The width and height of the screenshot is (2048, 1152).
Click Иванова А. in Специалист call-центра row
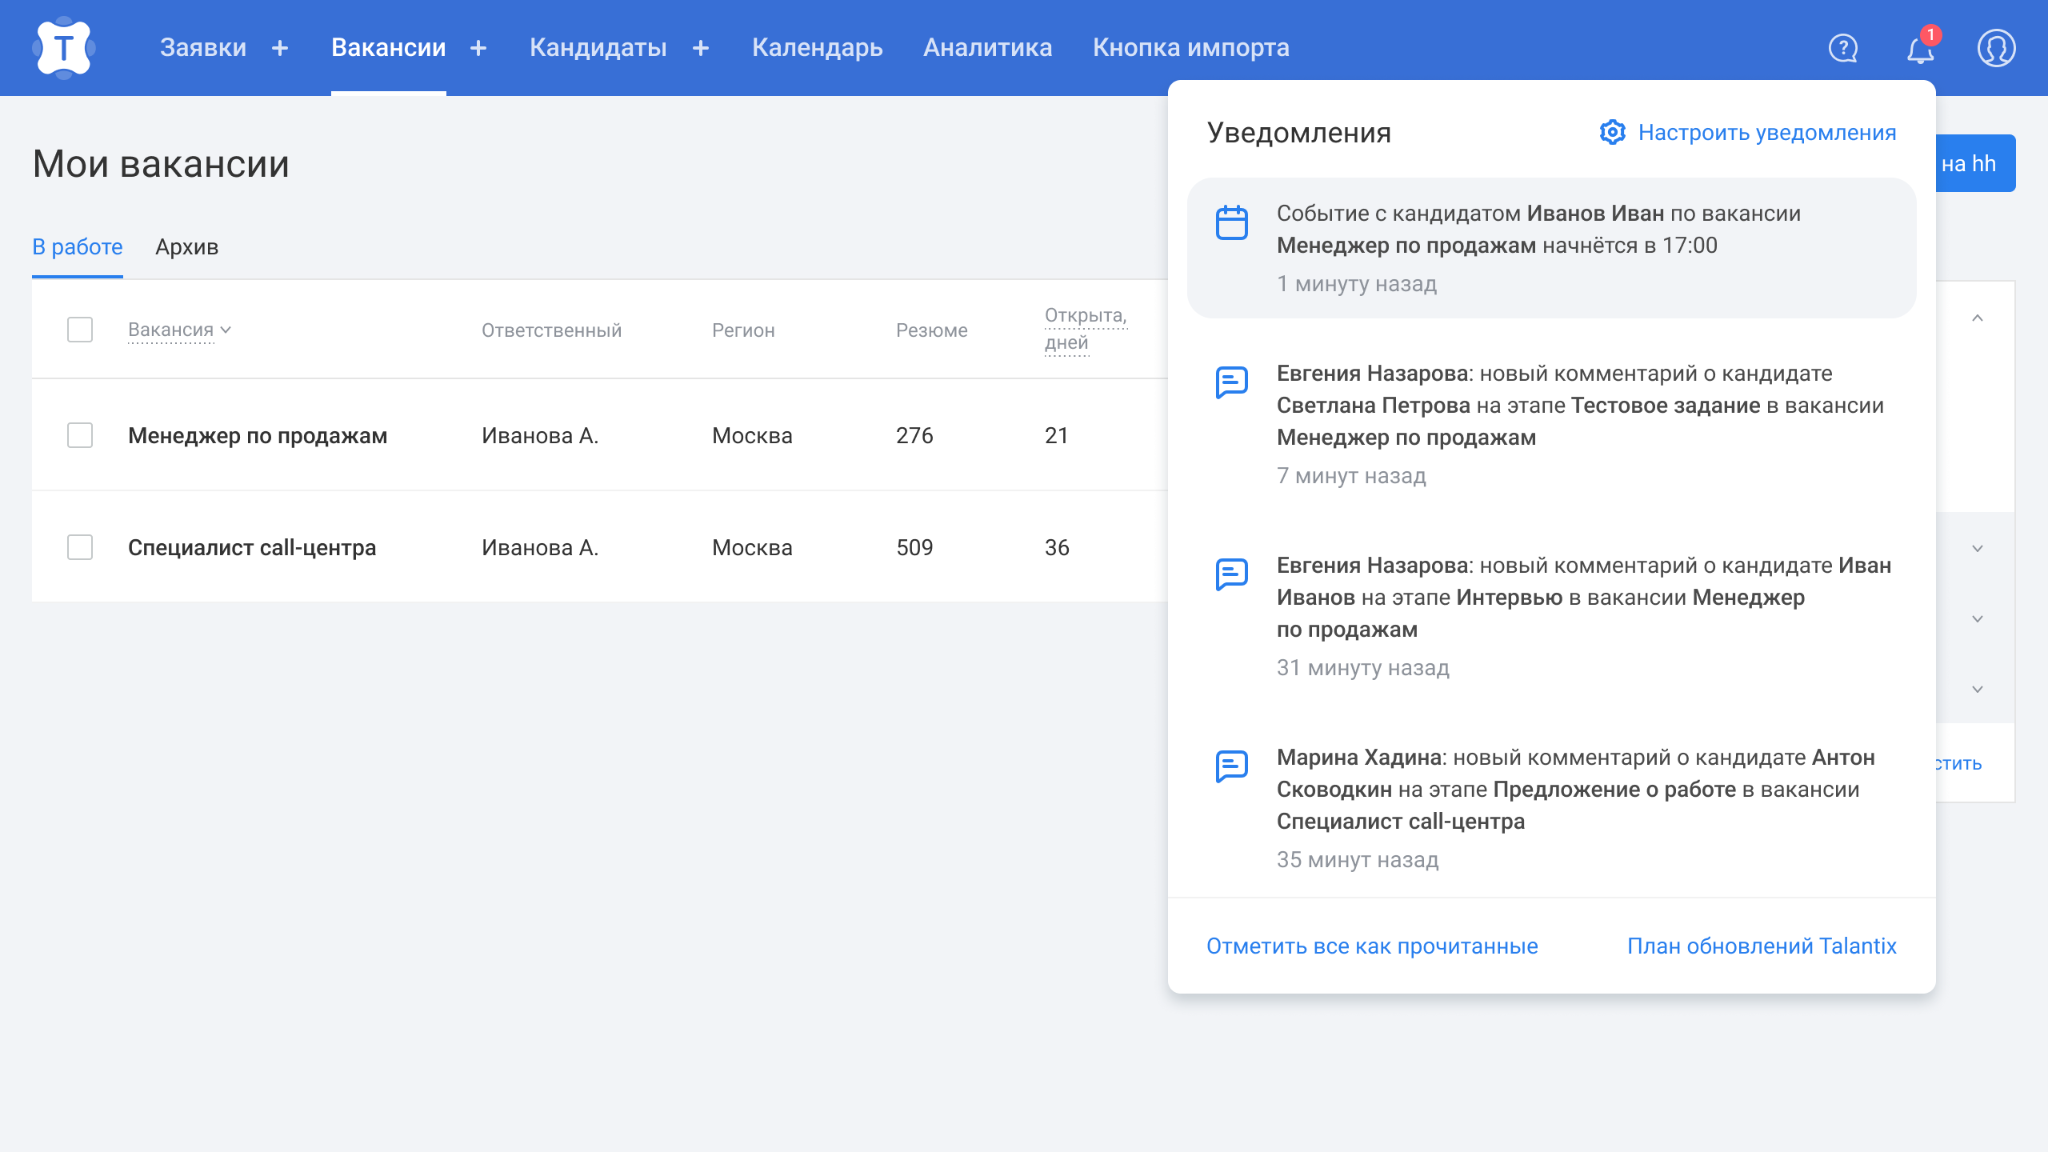click(x=540, y=547)
